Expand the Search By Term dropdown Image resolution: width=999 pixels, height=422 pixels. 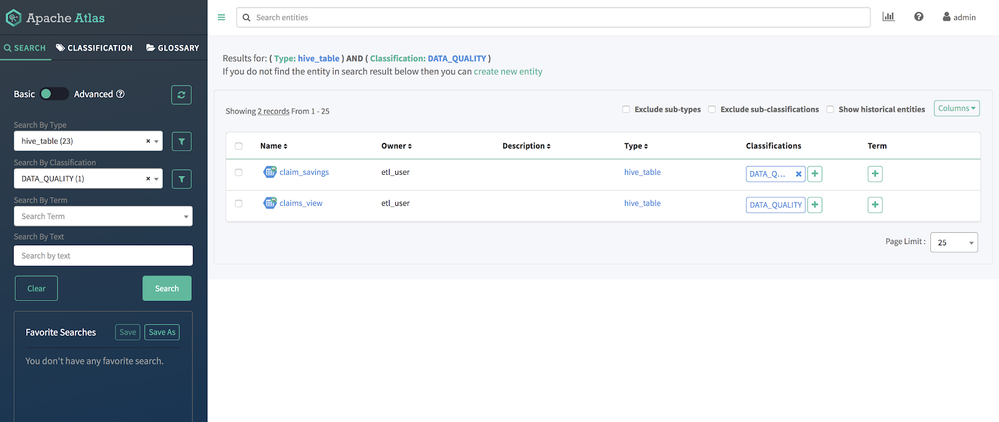click(103, 216)
